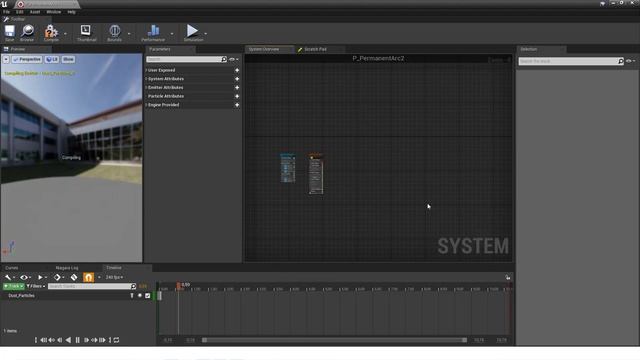This screenshot has height=360, width=640.
Task: Add a parameter to Engine Provided
Action: coord(237,105)
